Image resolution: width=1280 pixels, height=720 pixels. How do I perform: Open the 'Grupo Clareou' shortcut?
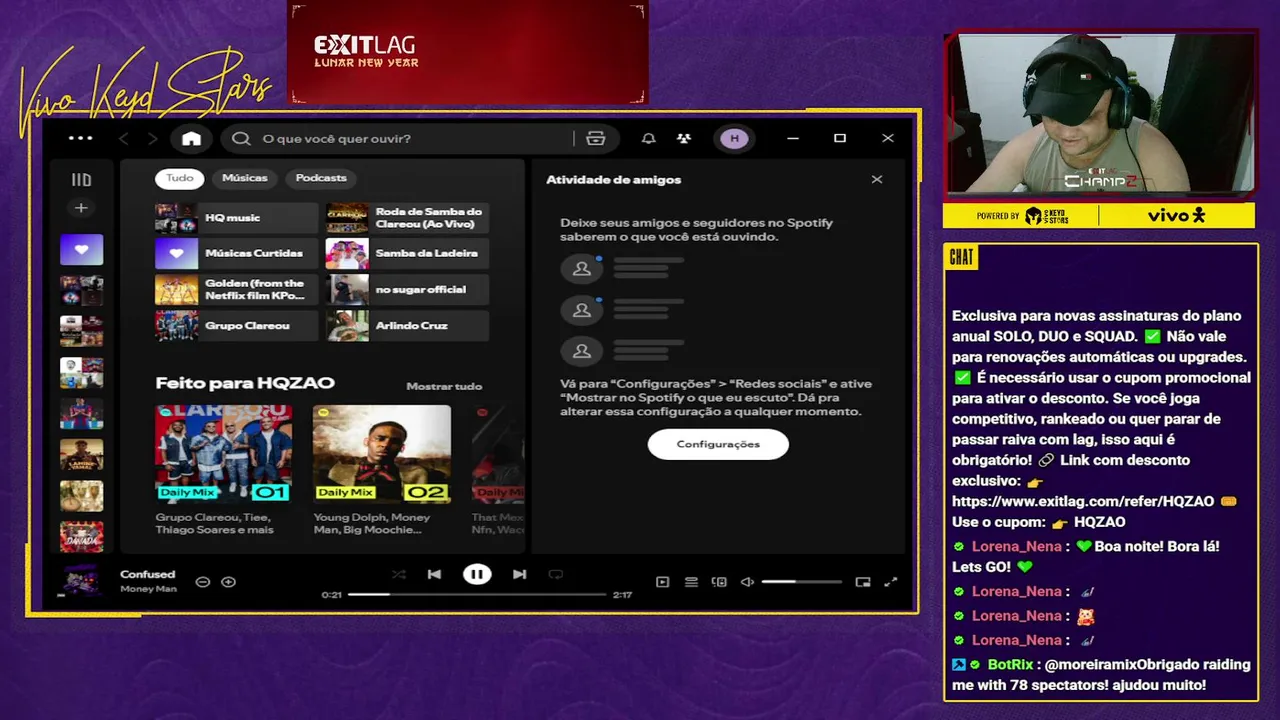click(236, 326)
